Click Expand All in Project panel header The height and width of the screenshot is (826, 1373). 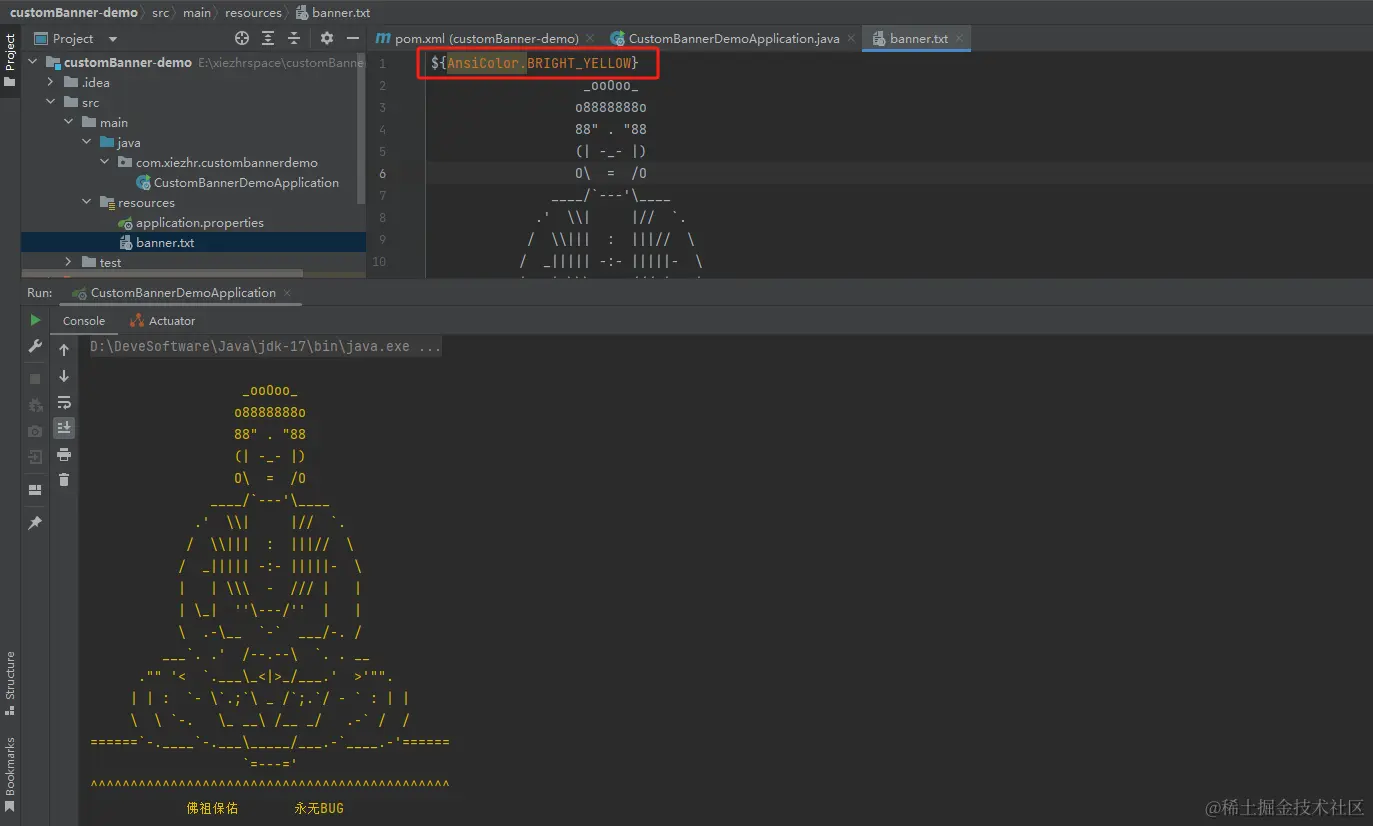point(268,38)
